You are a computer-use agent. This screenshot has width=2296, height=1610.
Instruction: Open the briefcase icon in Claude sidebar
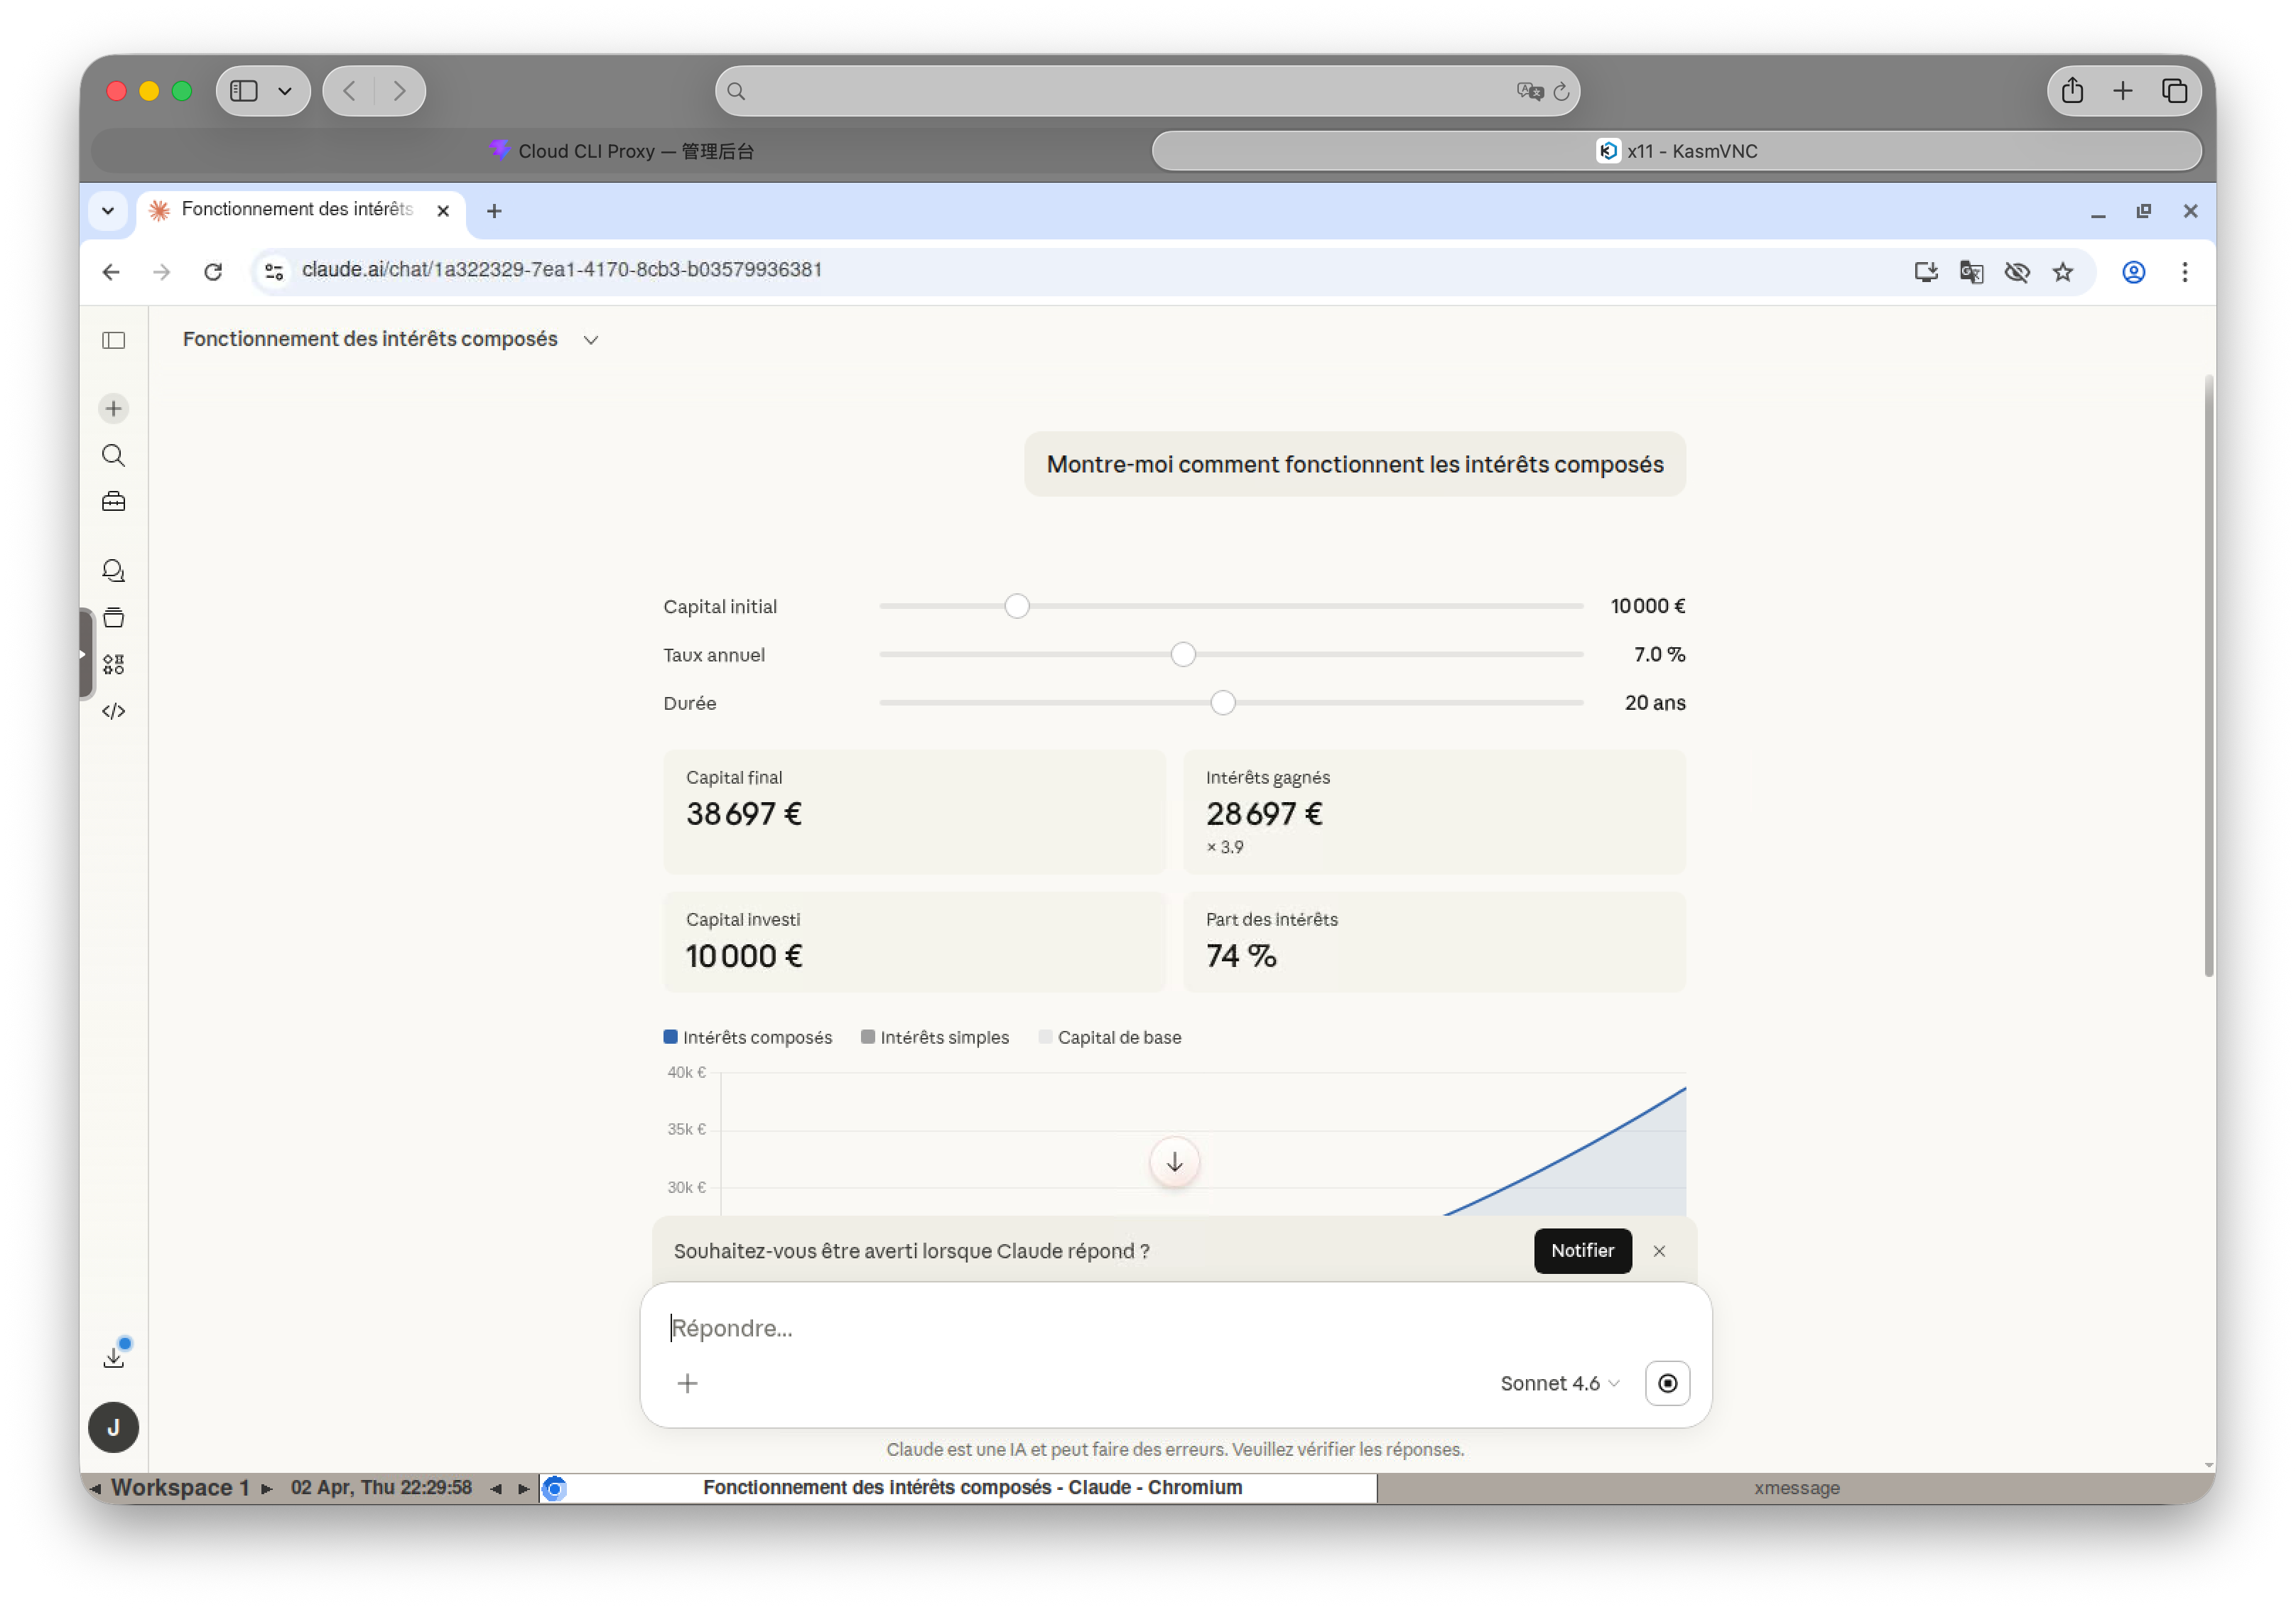(x=114, y=502)
